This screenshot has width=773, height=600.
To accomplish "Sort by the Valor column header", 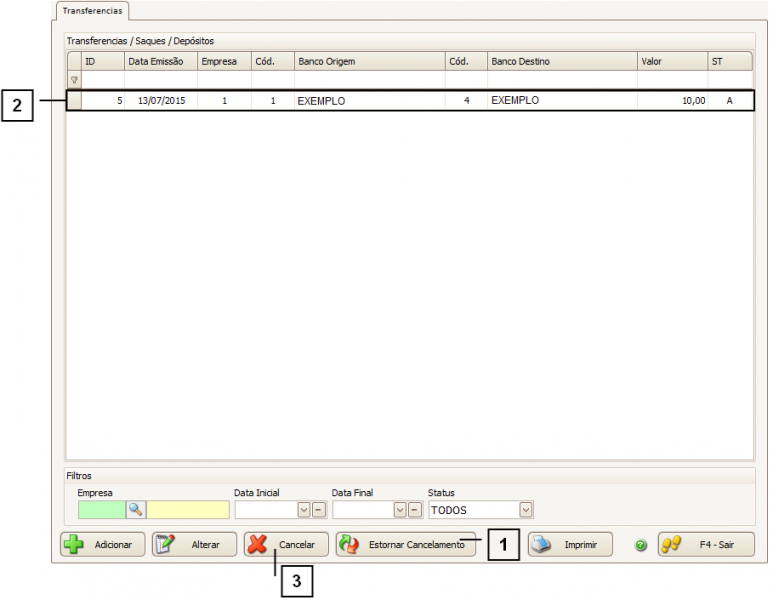I will click(x=671, y=62).
